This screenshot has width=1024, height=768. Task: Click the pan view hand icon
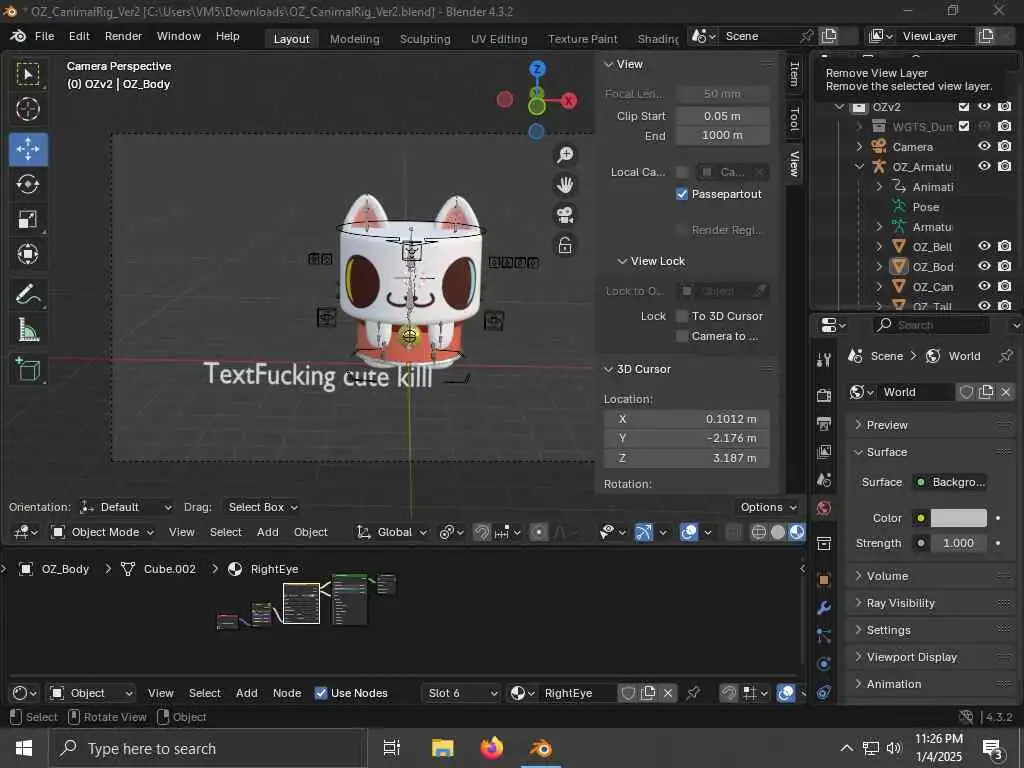coord(565,185)
